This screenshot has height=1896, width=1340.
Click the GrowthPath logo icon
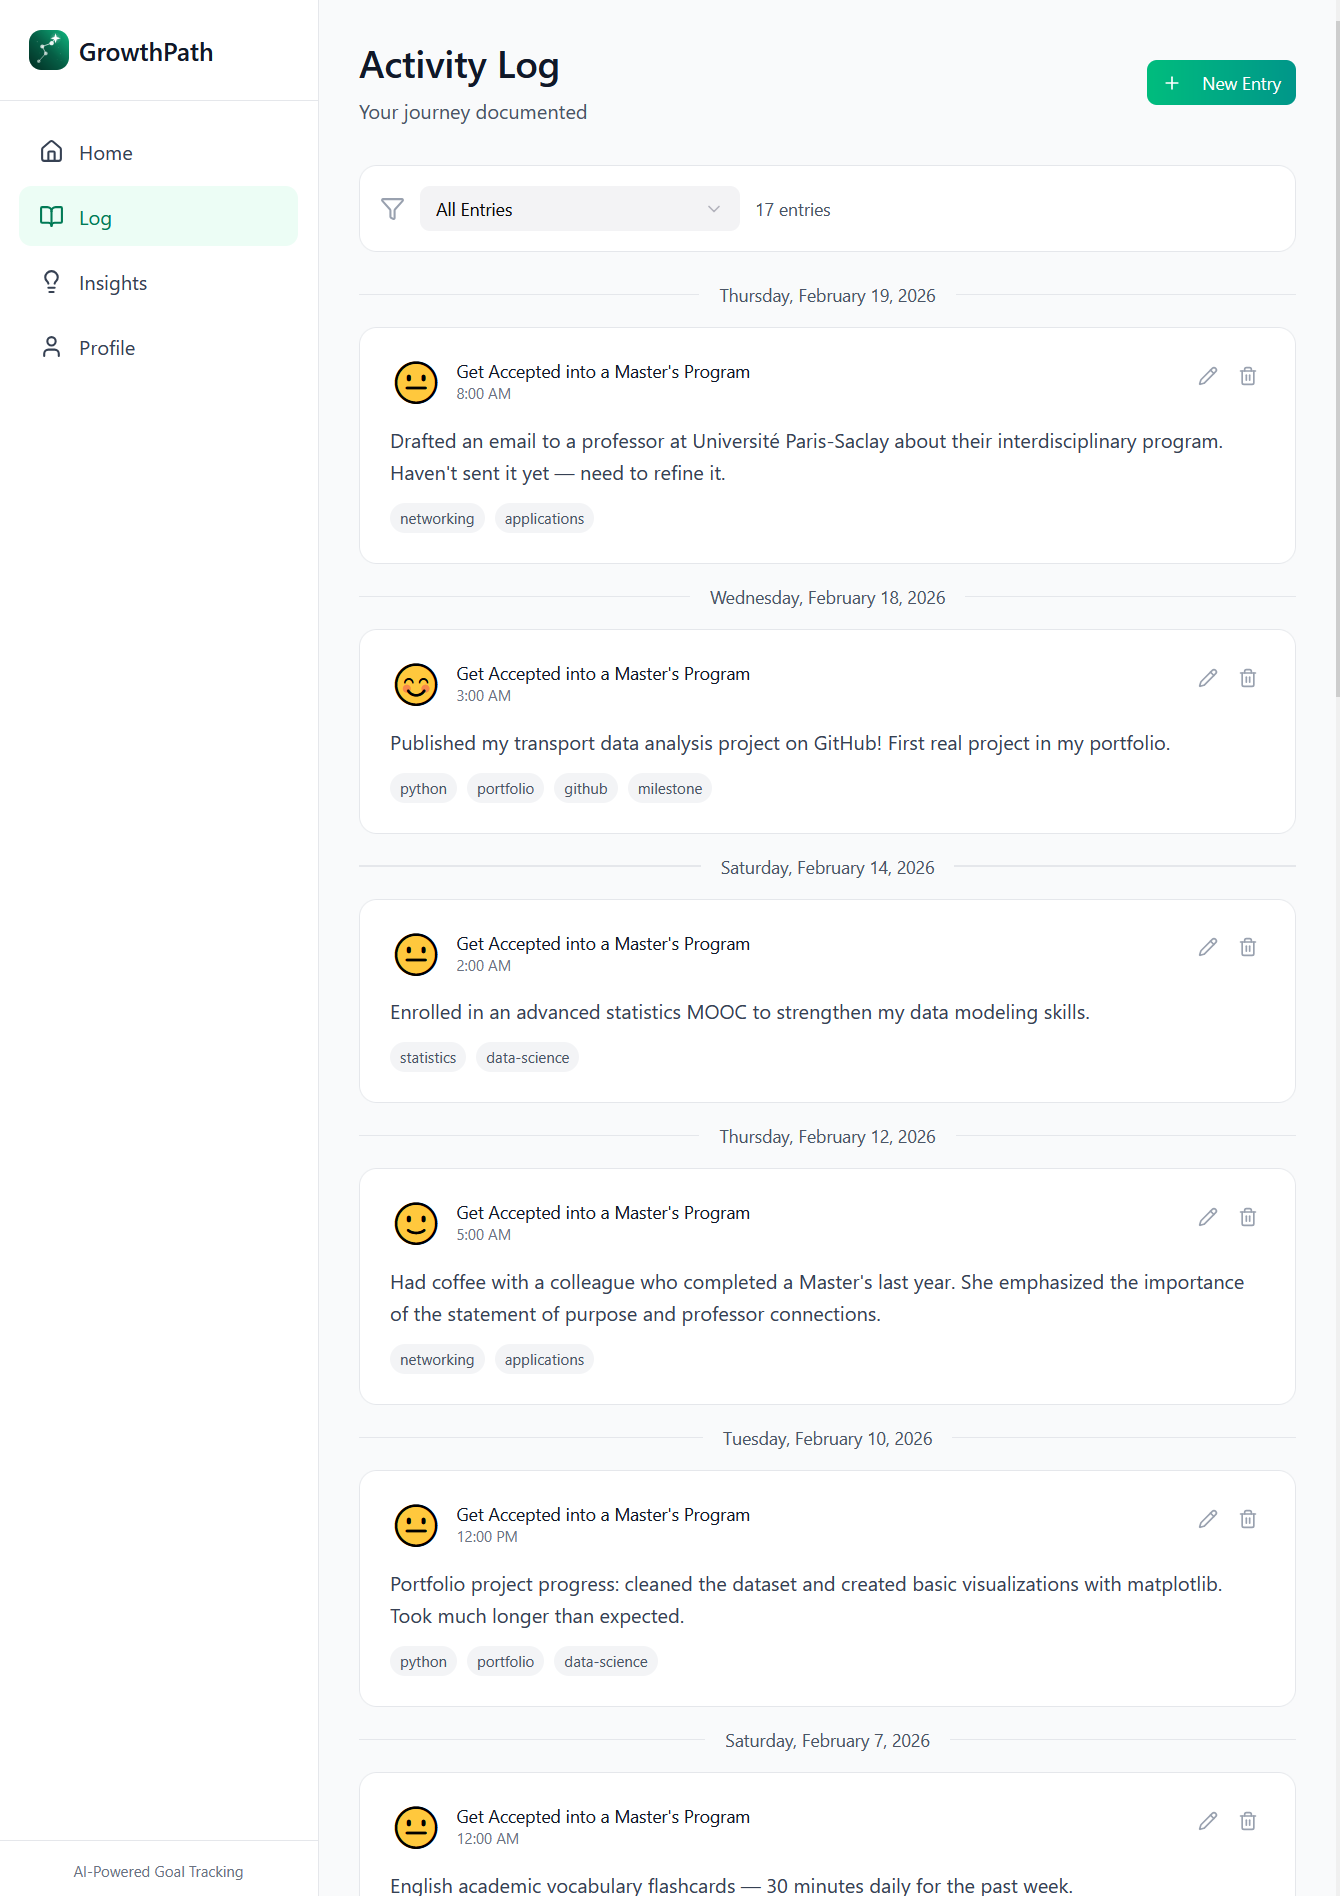(x=49, y=50)
